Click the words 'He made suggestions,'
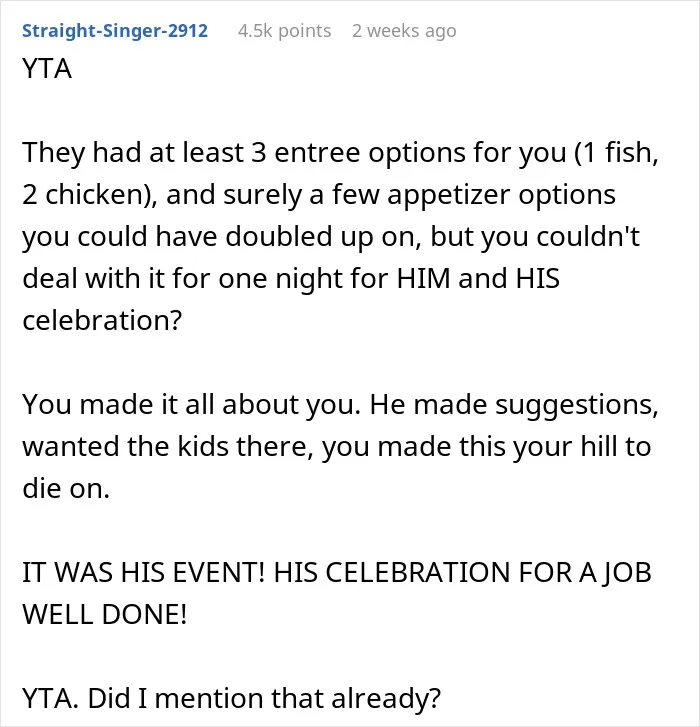Screen dimensions: 700x727 click(x=514, y=405)
